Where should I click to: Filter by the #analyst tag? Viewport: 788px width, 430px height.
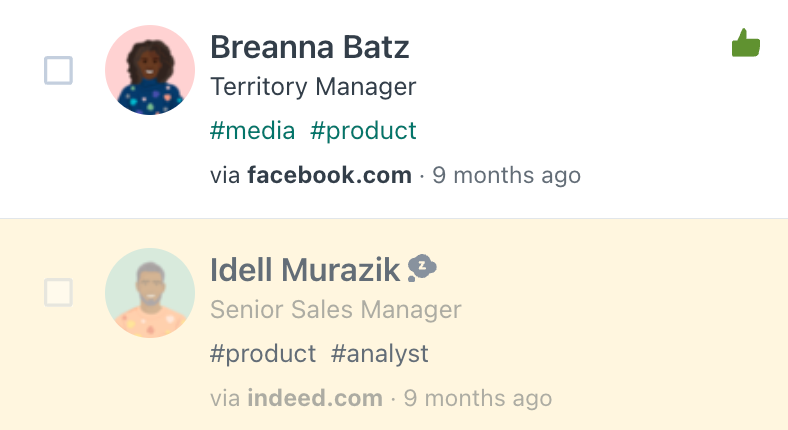point(380,354)
